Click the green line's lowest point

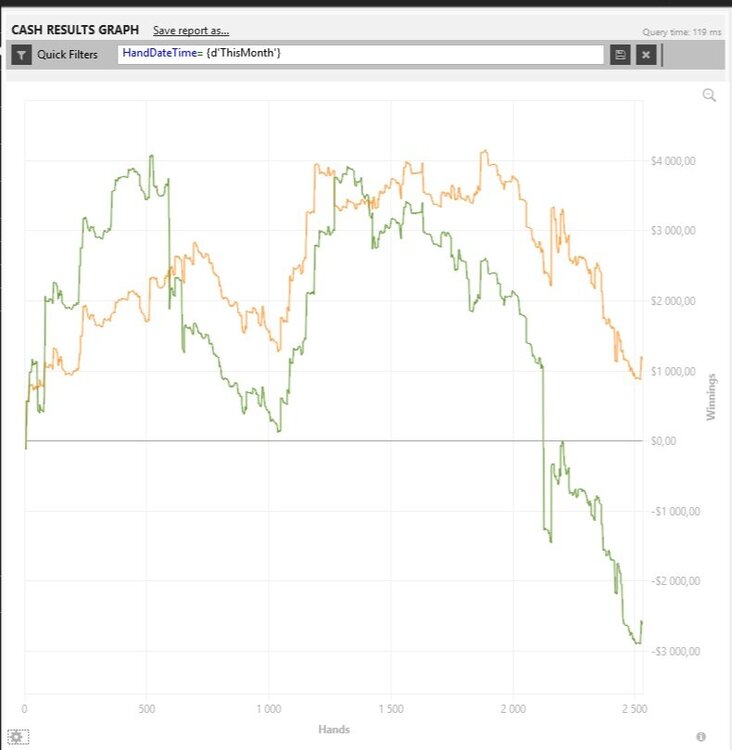(x=636, y=643)
